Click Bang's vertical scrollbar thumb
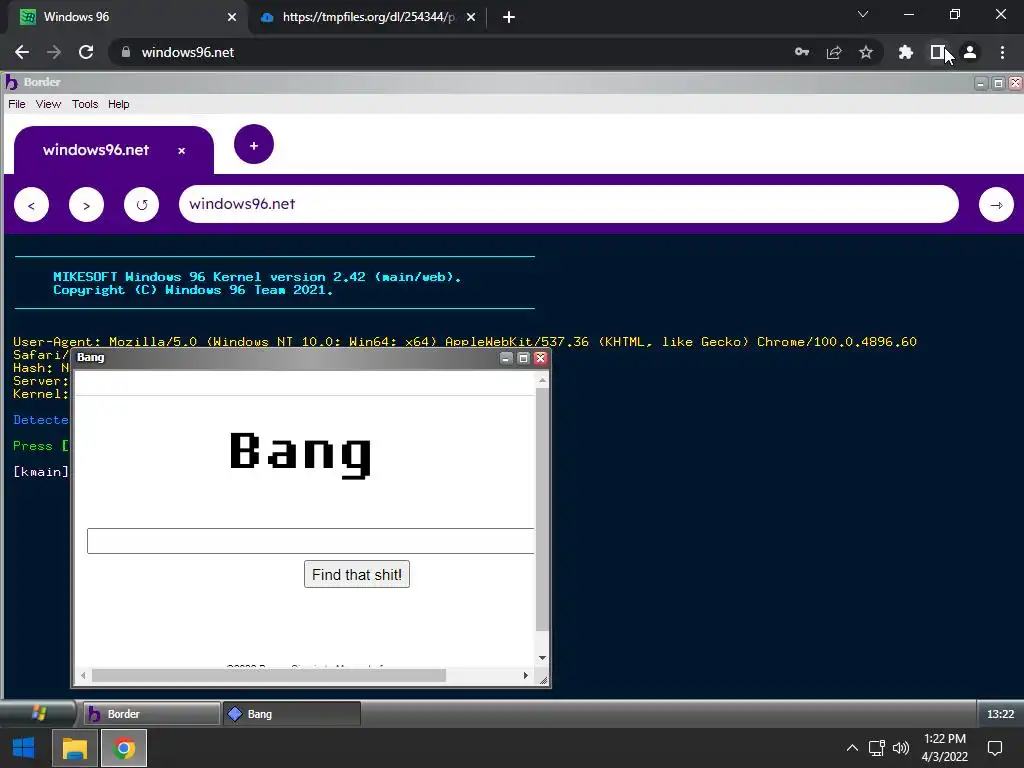 click(x=542, y=509)
